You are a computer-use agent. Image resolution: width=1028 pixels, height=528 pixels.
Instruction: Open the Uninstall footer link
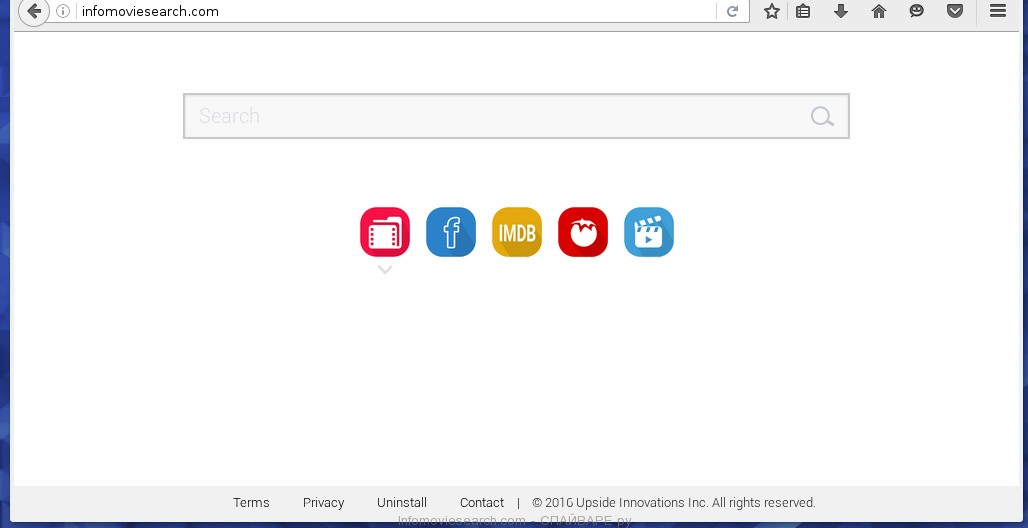tap(402, 503)
